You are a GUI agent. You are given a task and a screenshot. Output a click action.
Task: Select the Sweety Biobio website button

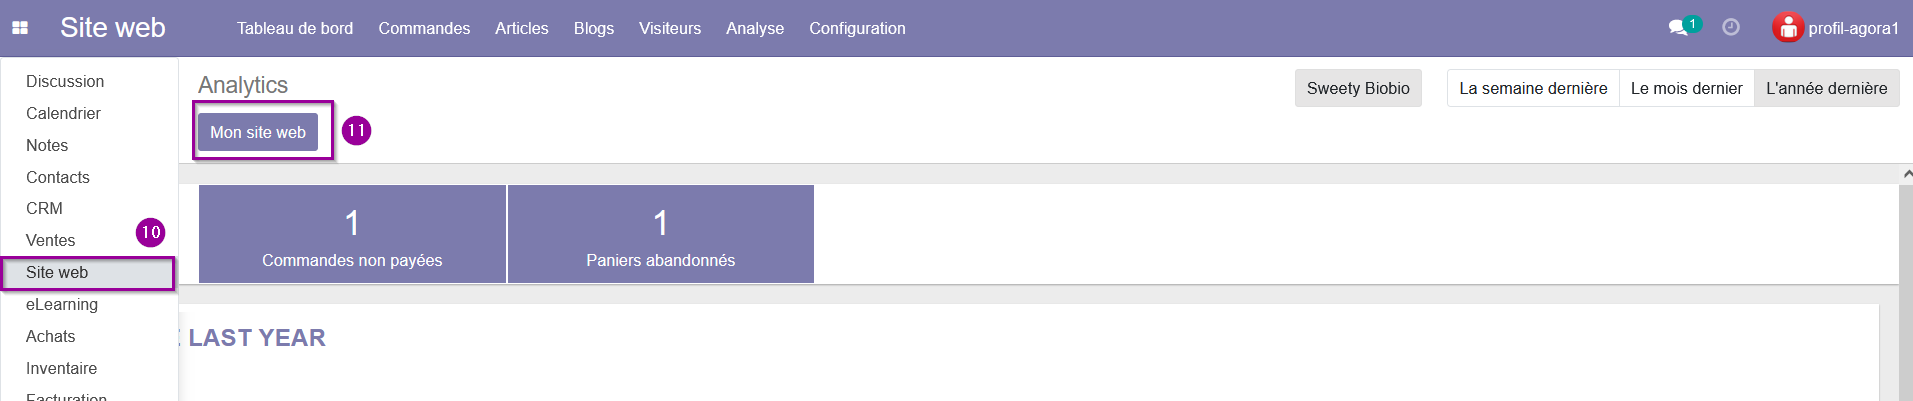click(x=1358, y=88)
